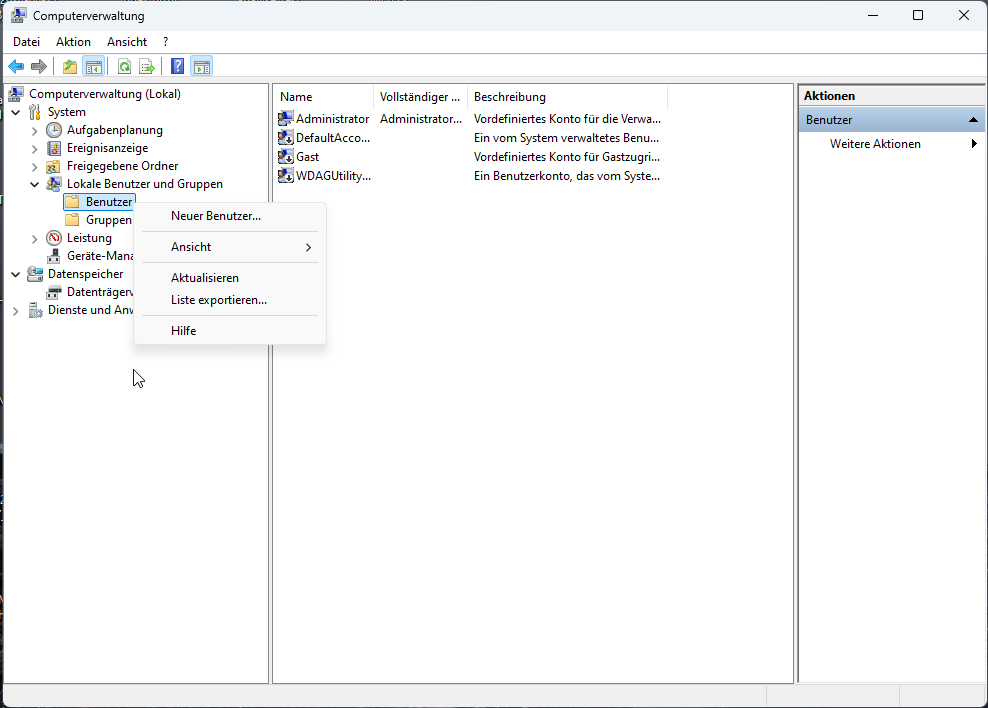Click the Administrator user account icon
This screenshot has width=988, height=708.
click(x=285, y=118)
